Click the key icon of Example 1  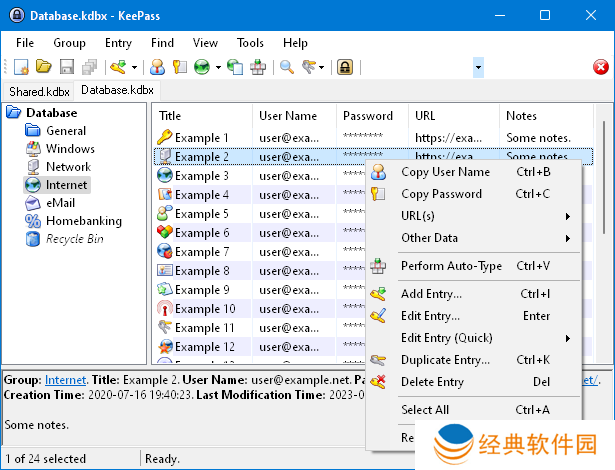[165, 137]
